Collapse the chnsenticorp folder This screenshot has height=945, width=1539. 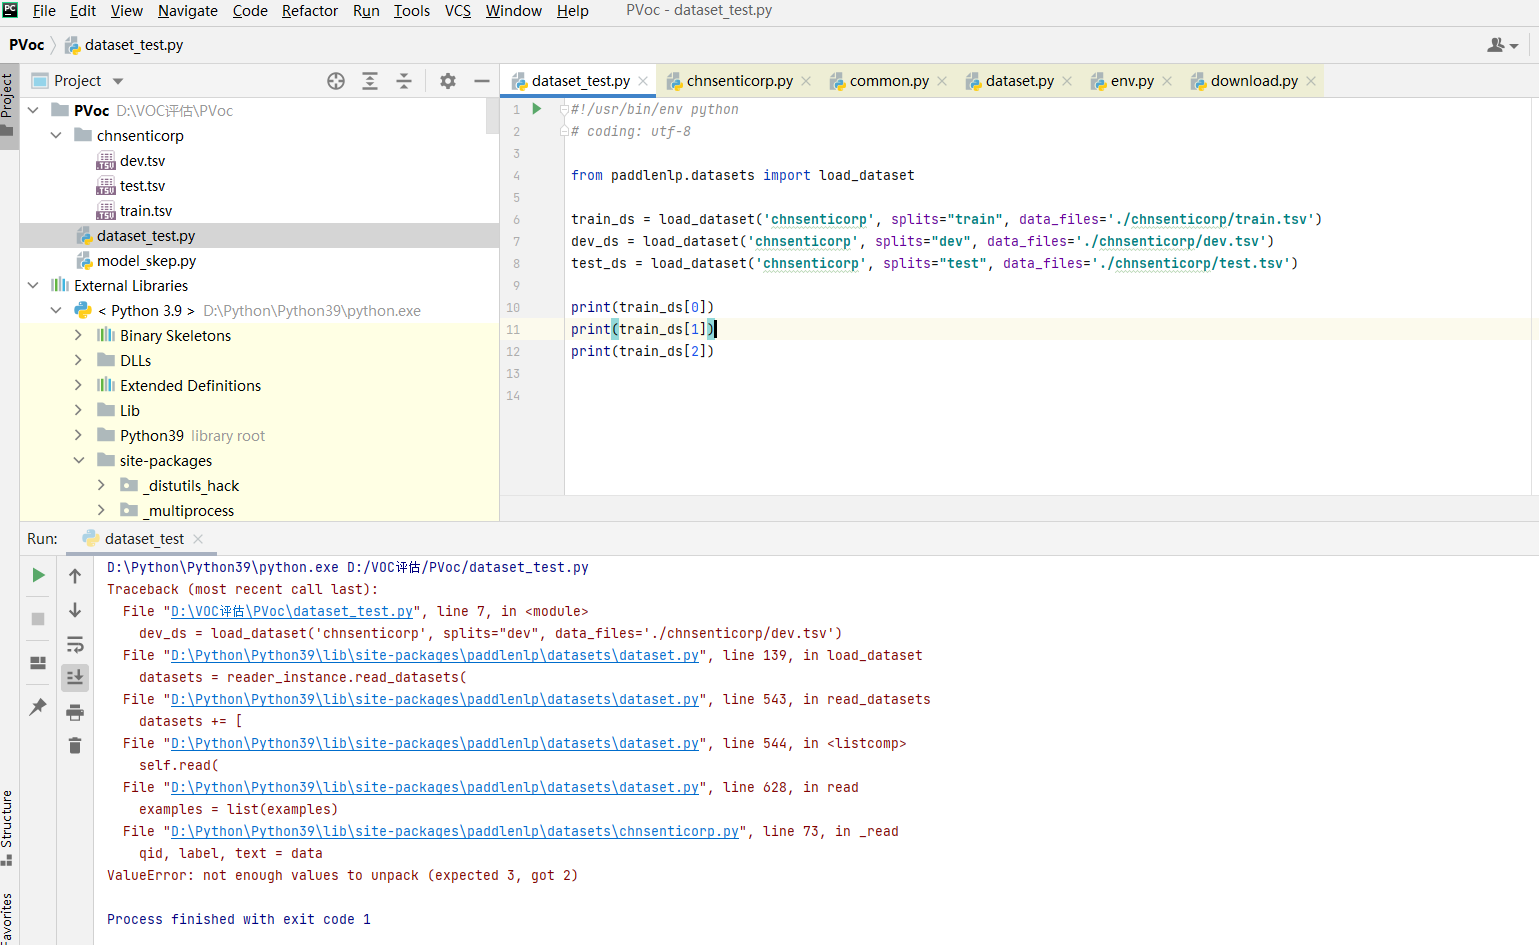(x=56, y=135)
